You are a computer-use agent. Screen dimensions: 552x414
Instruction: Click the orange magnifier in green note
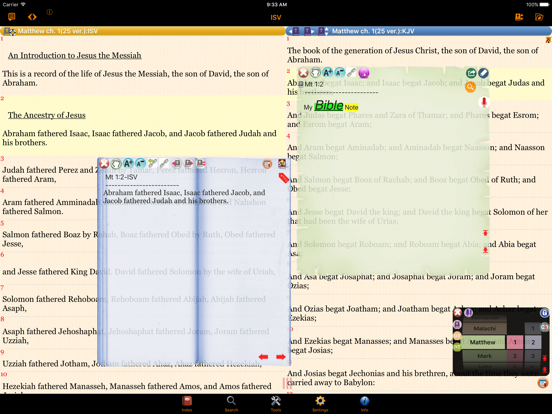[x=470, y=87]
